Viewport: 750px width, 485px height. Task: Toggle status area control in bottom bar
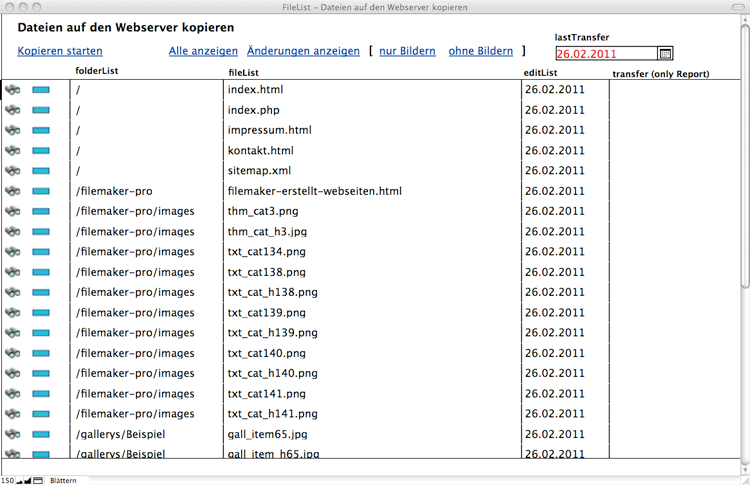[x=38, y=480]
